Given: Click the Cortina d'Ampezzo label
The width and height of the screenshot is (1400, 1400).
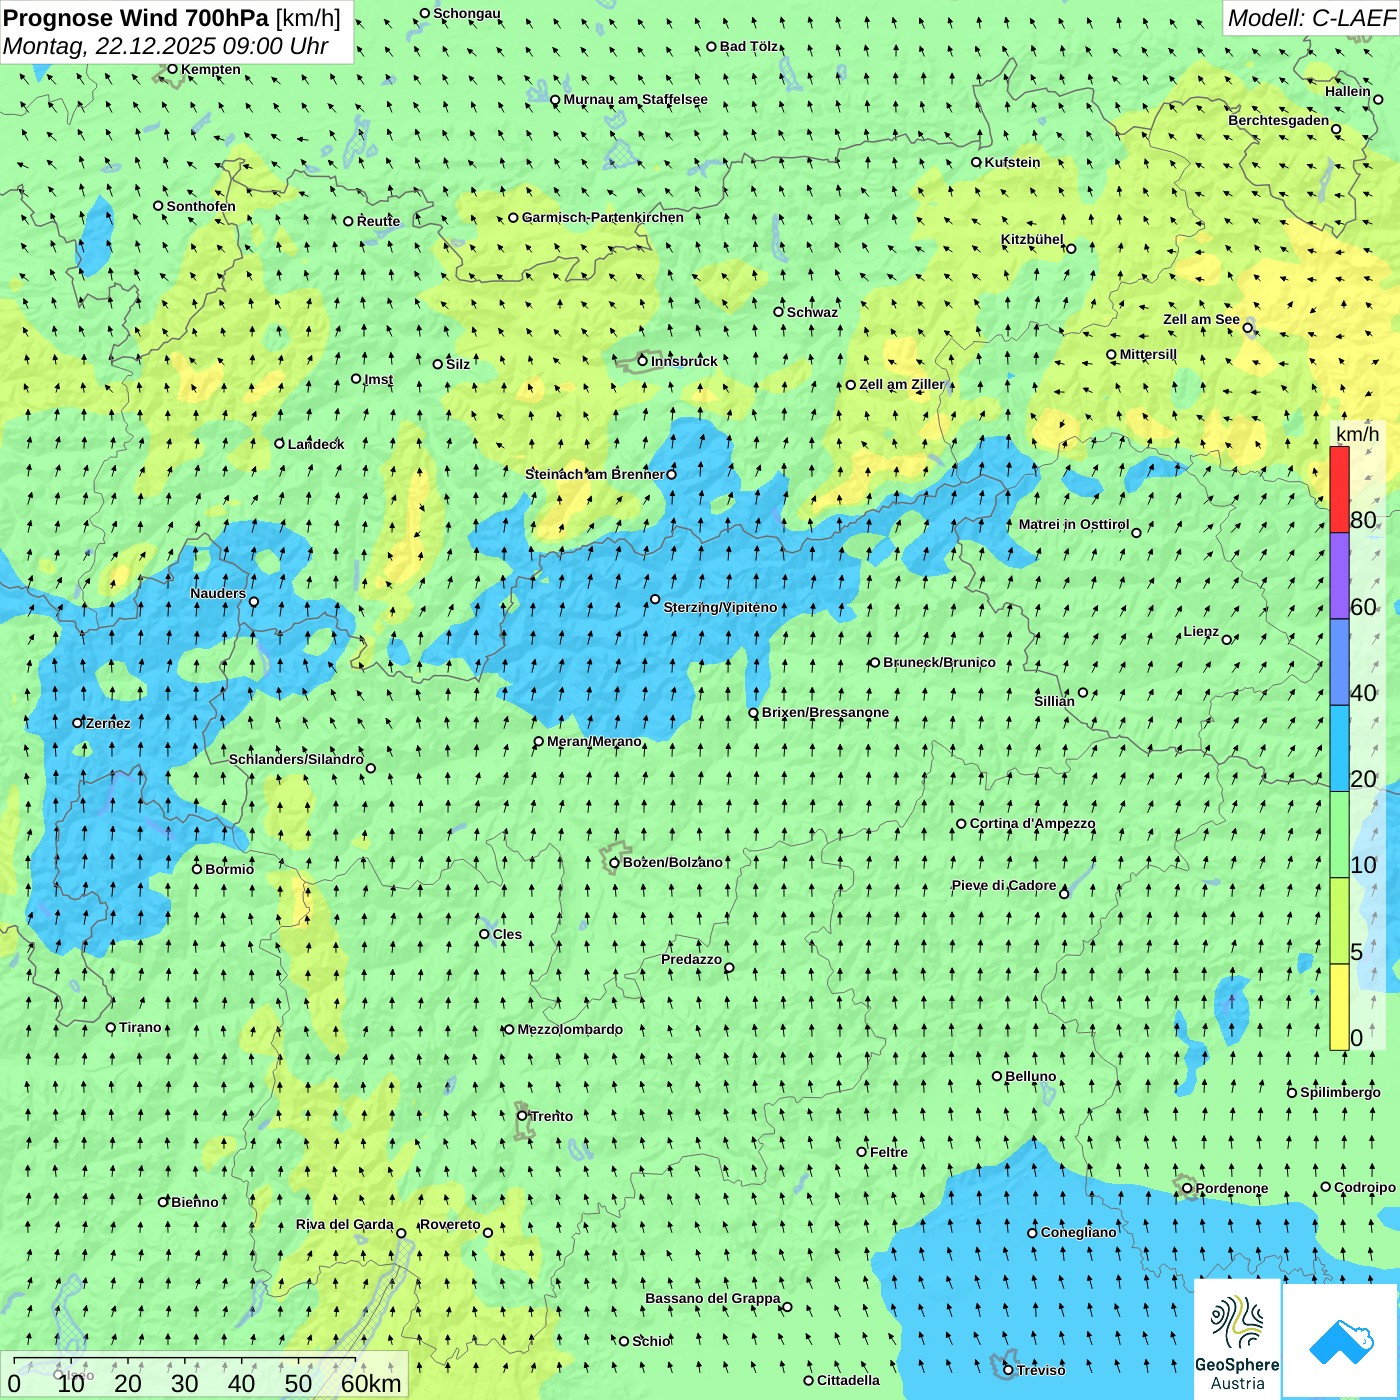Looking at the screenshot, I should click(1032, 823).
